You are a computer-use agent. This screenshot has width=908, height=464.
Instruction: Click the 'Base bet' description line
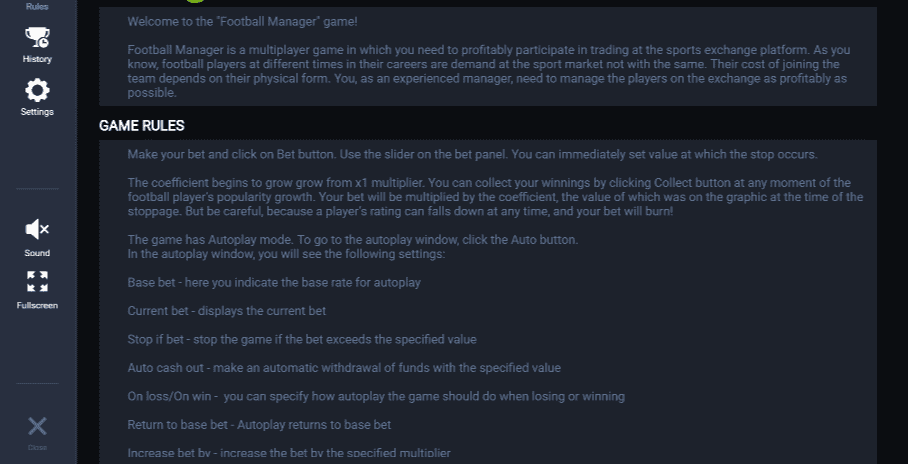point(274,283)
